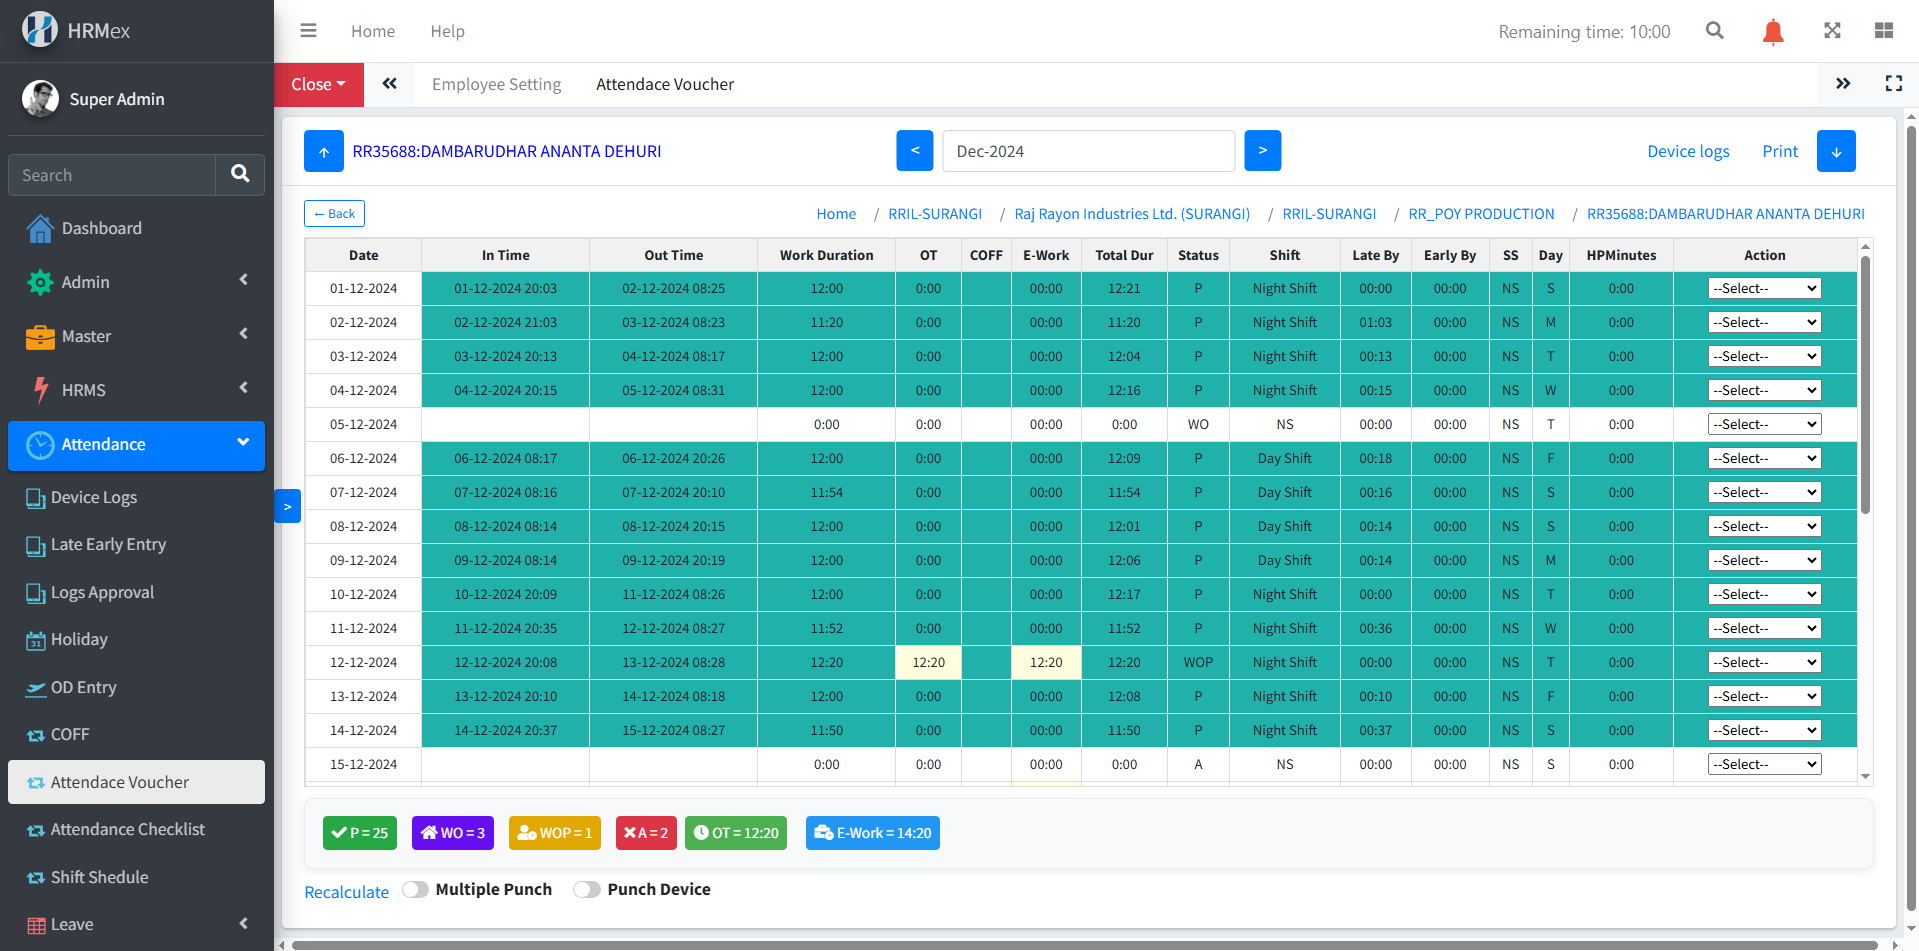Viewport: 1919px width, 951px height.
Task: Toggle the Multiple Punch switch
Action: (416, 890)
